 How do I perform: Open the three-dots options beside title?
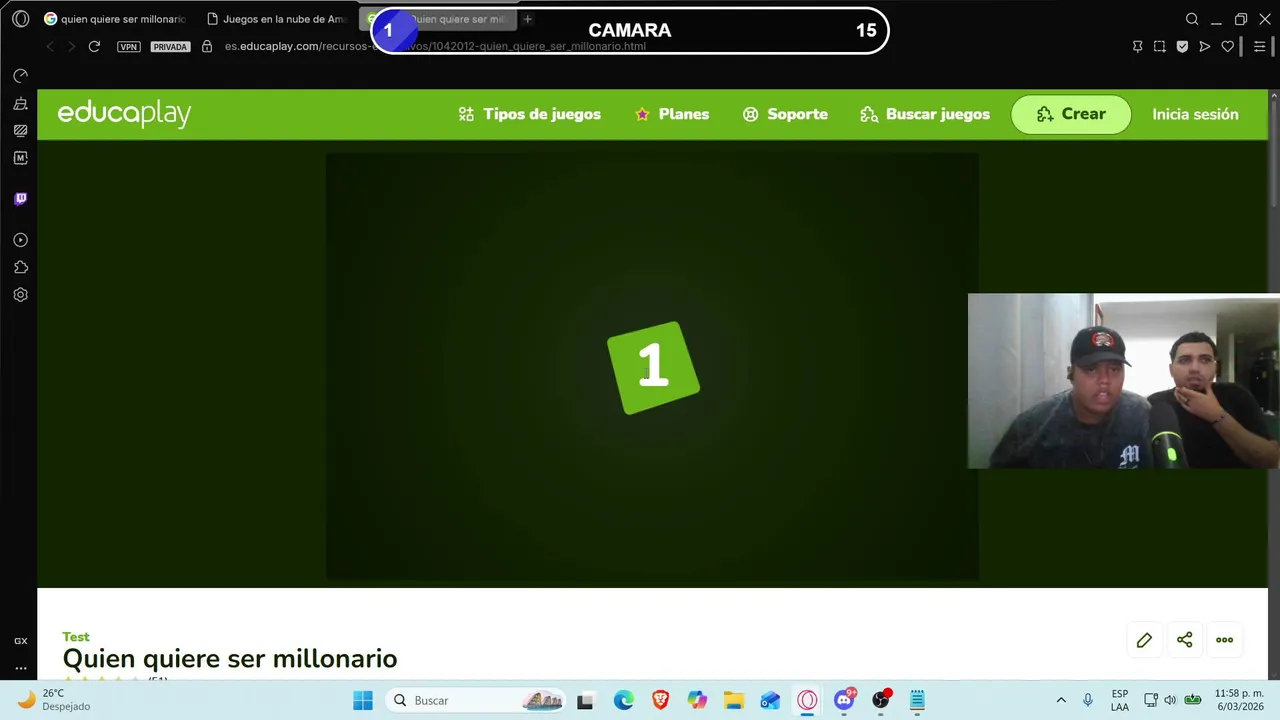coord(1224,640)
